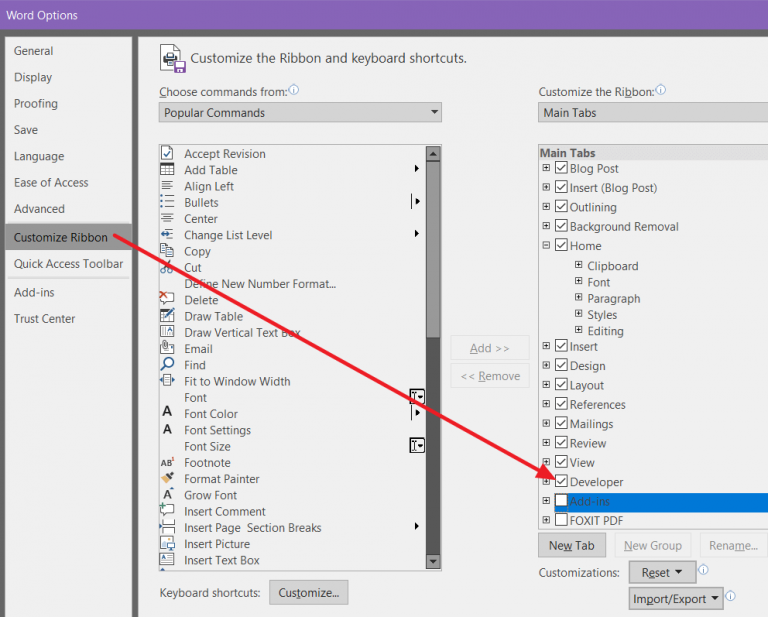
Task: Enable the FOXIT PDF tab checkbox
Action: (561, 520)
